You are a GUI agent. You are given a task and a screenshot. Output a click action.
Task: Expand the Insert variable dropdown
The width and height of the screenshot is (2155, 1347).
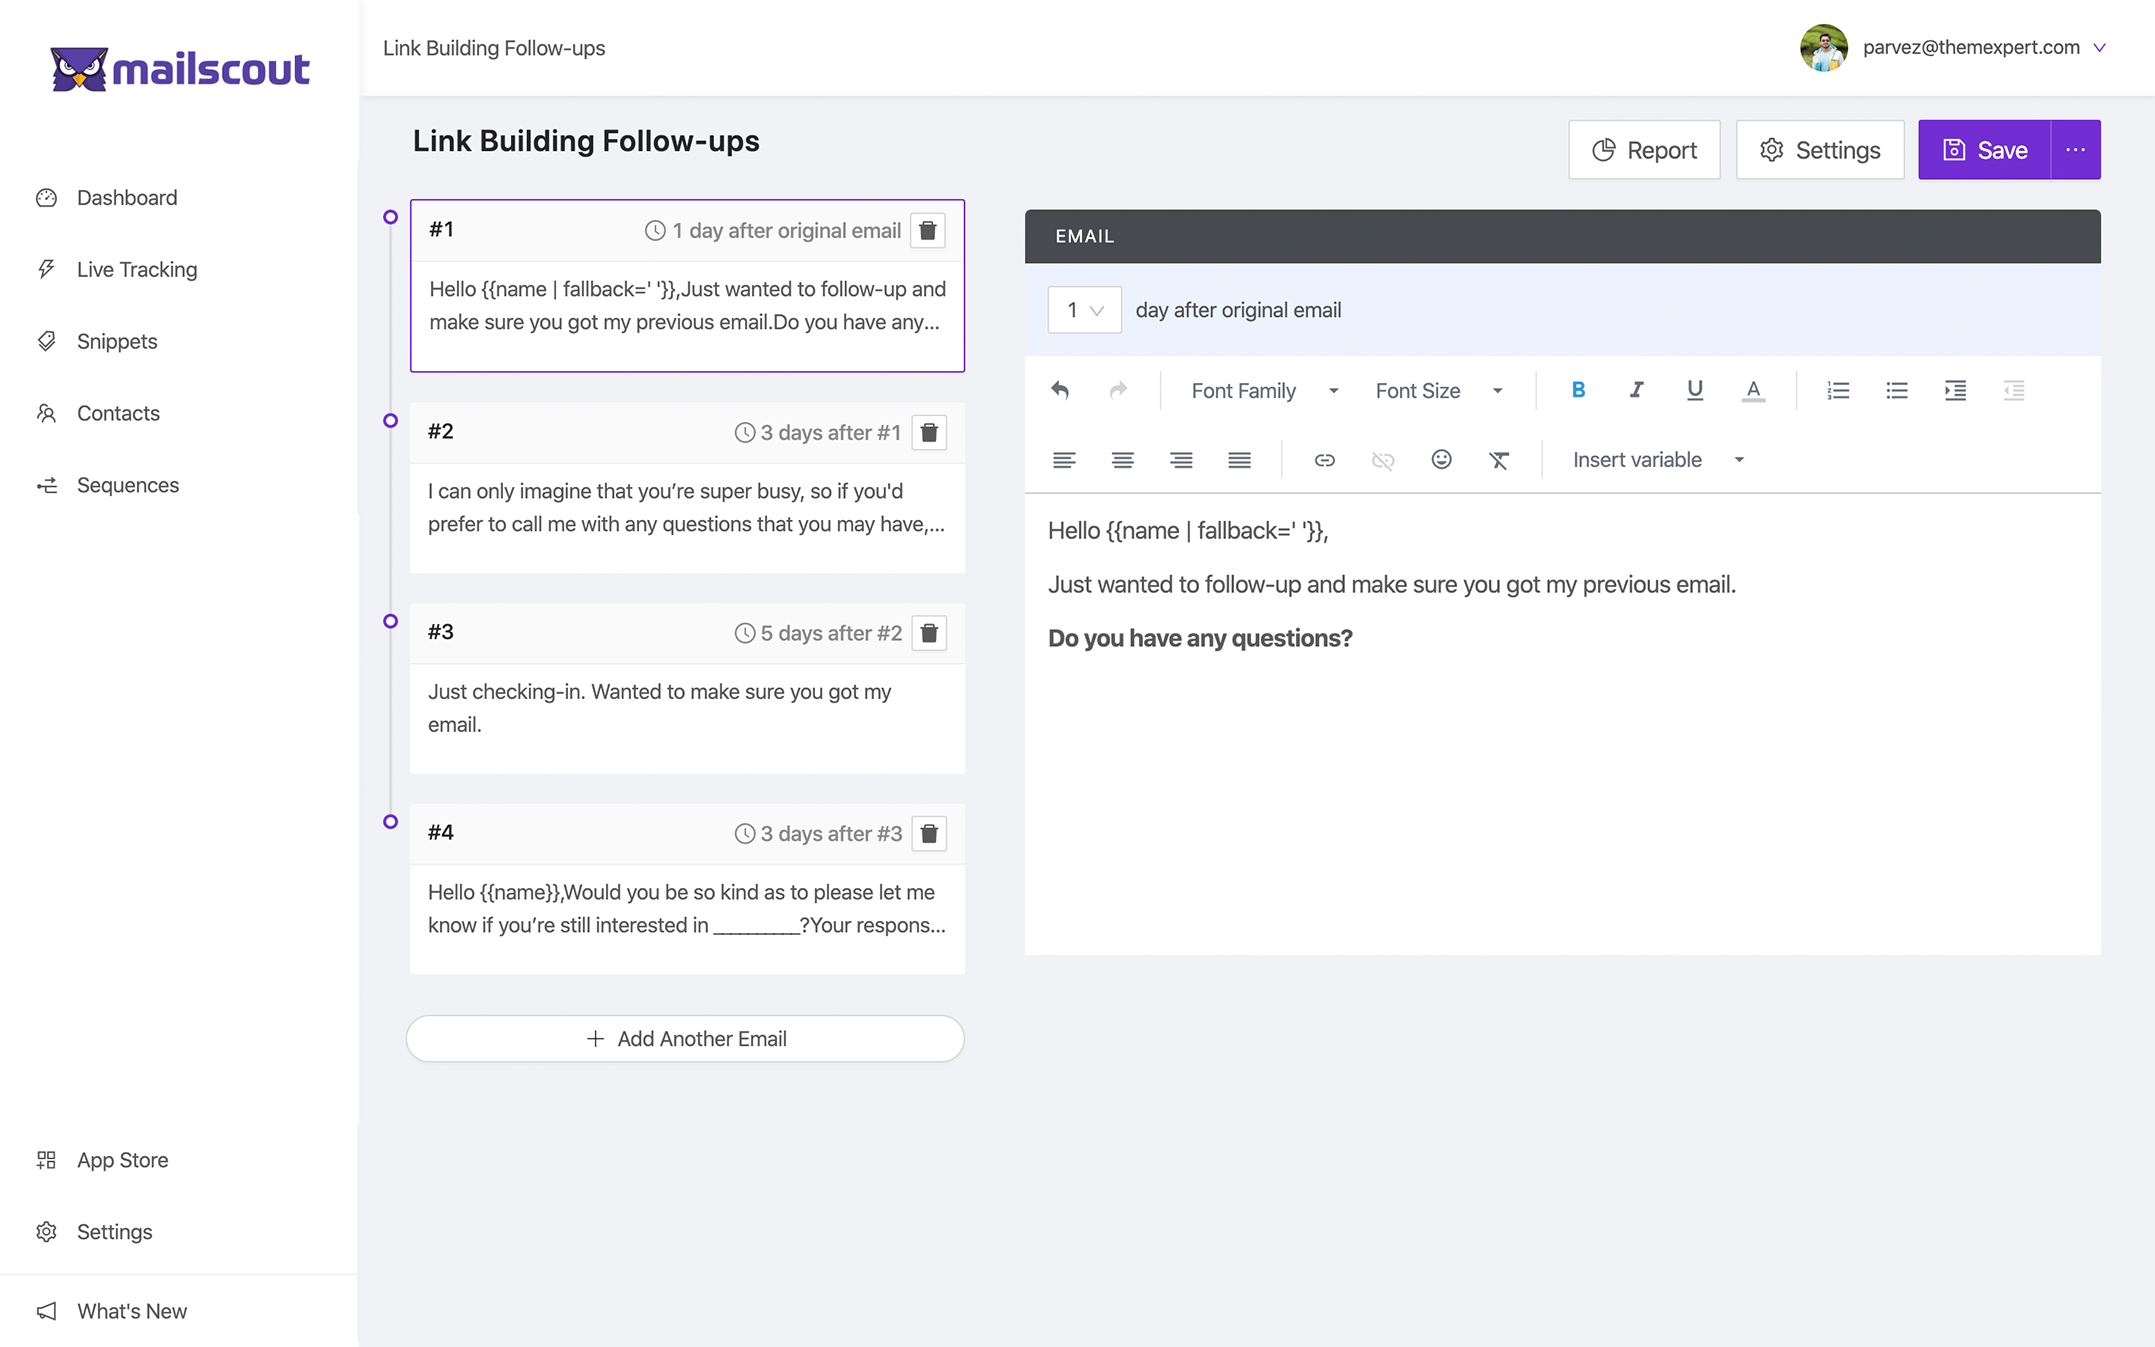[1658, 460]
